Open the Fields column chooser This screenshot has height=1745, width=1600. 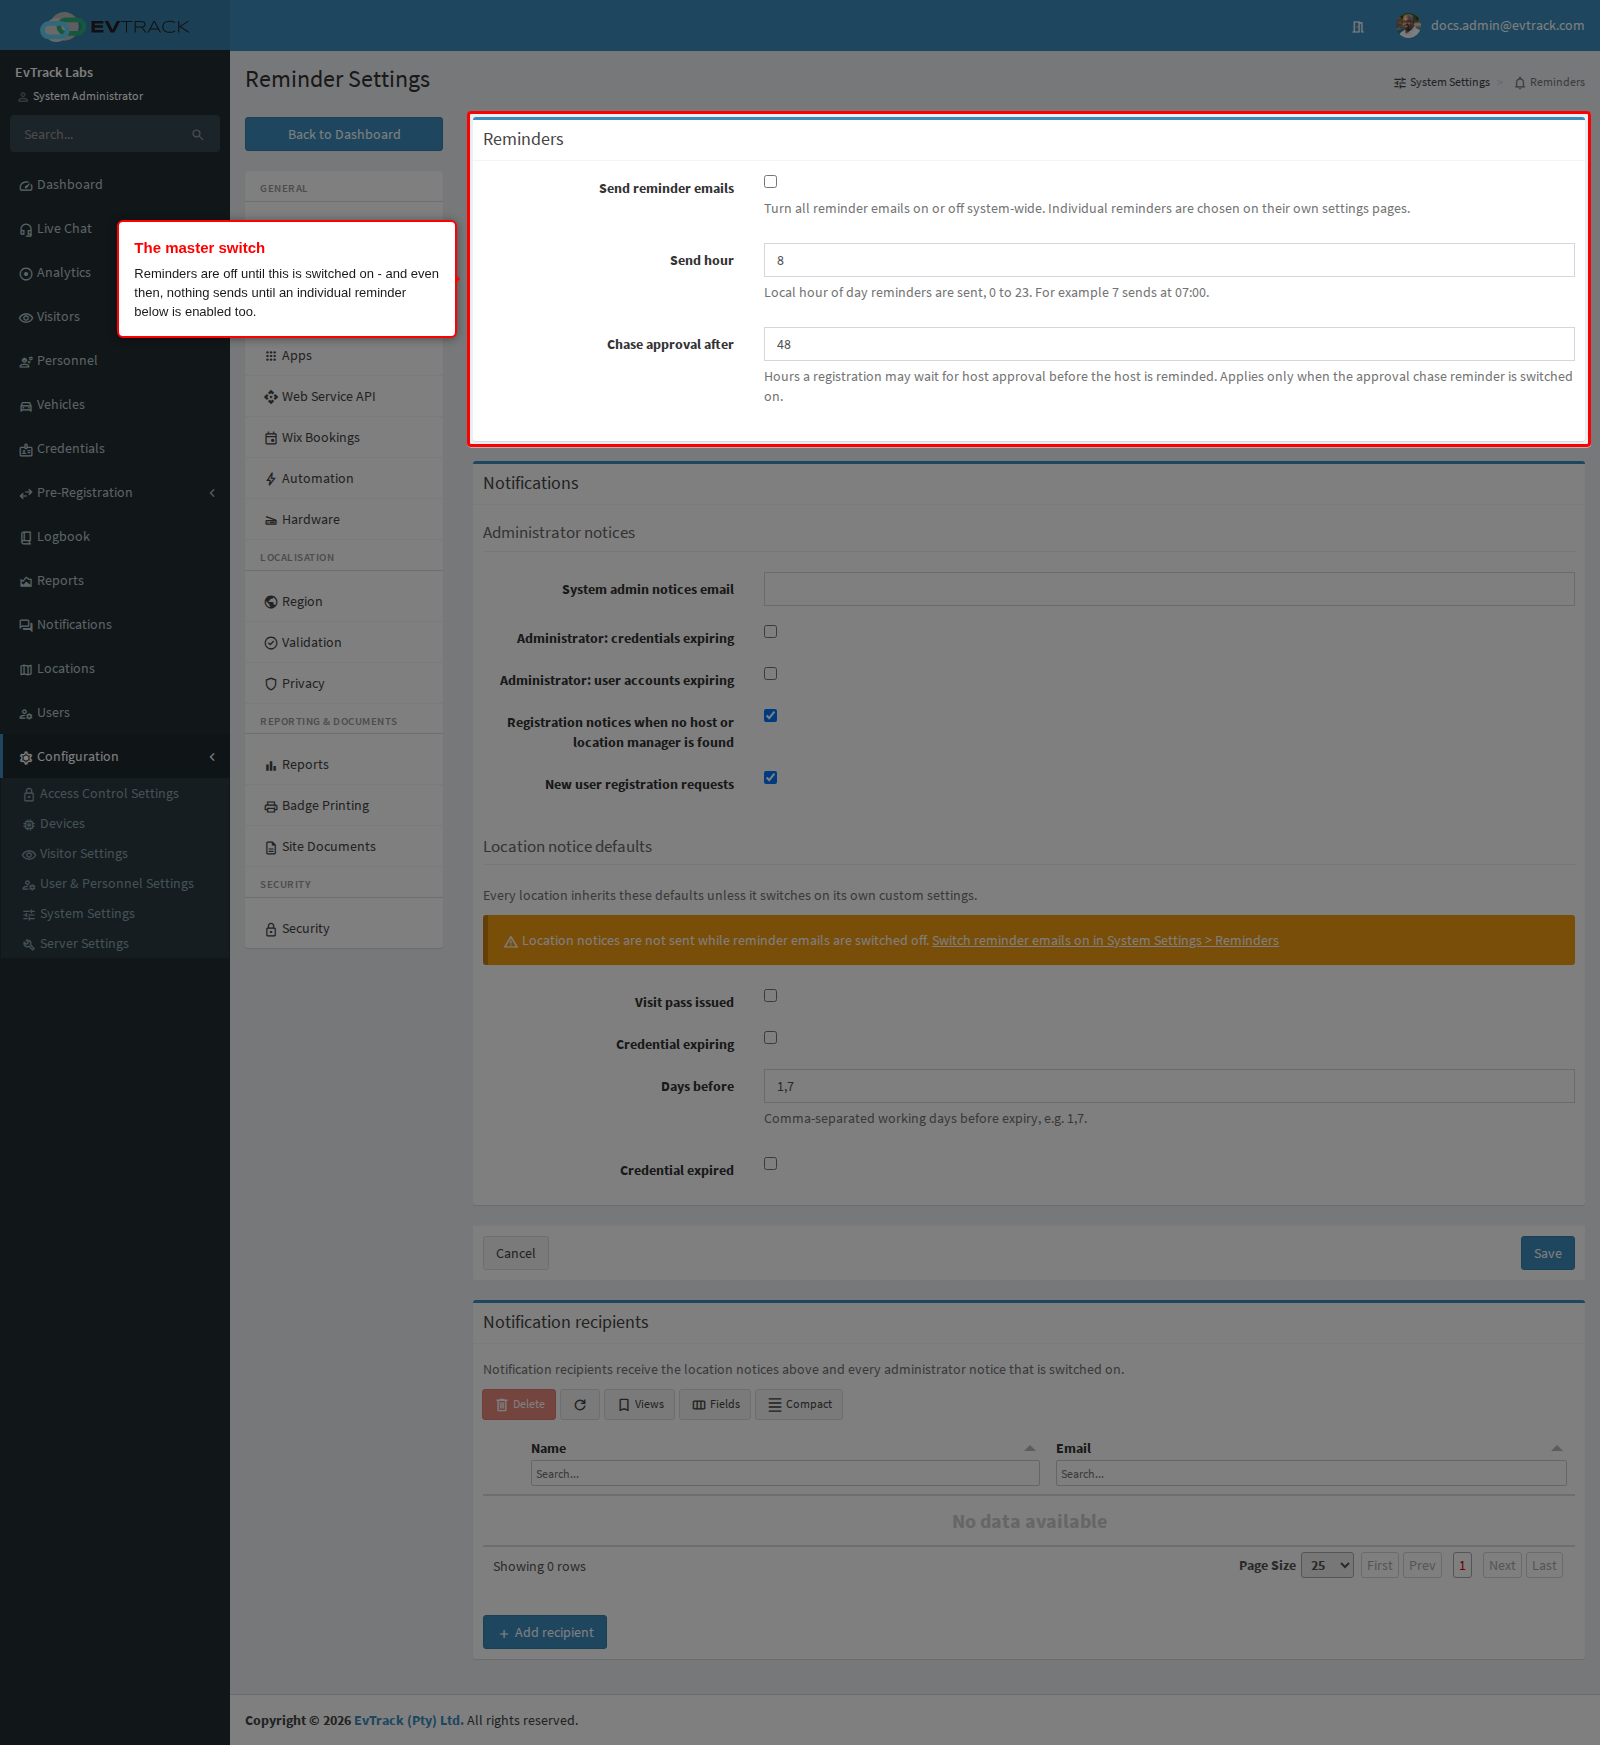click(x=715, y=1404)
